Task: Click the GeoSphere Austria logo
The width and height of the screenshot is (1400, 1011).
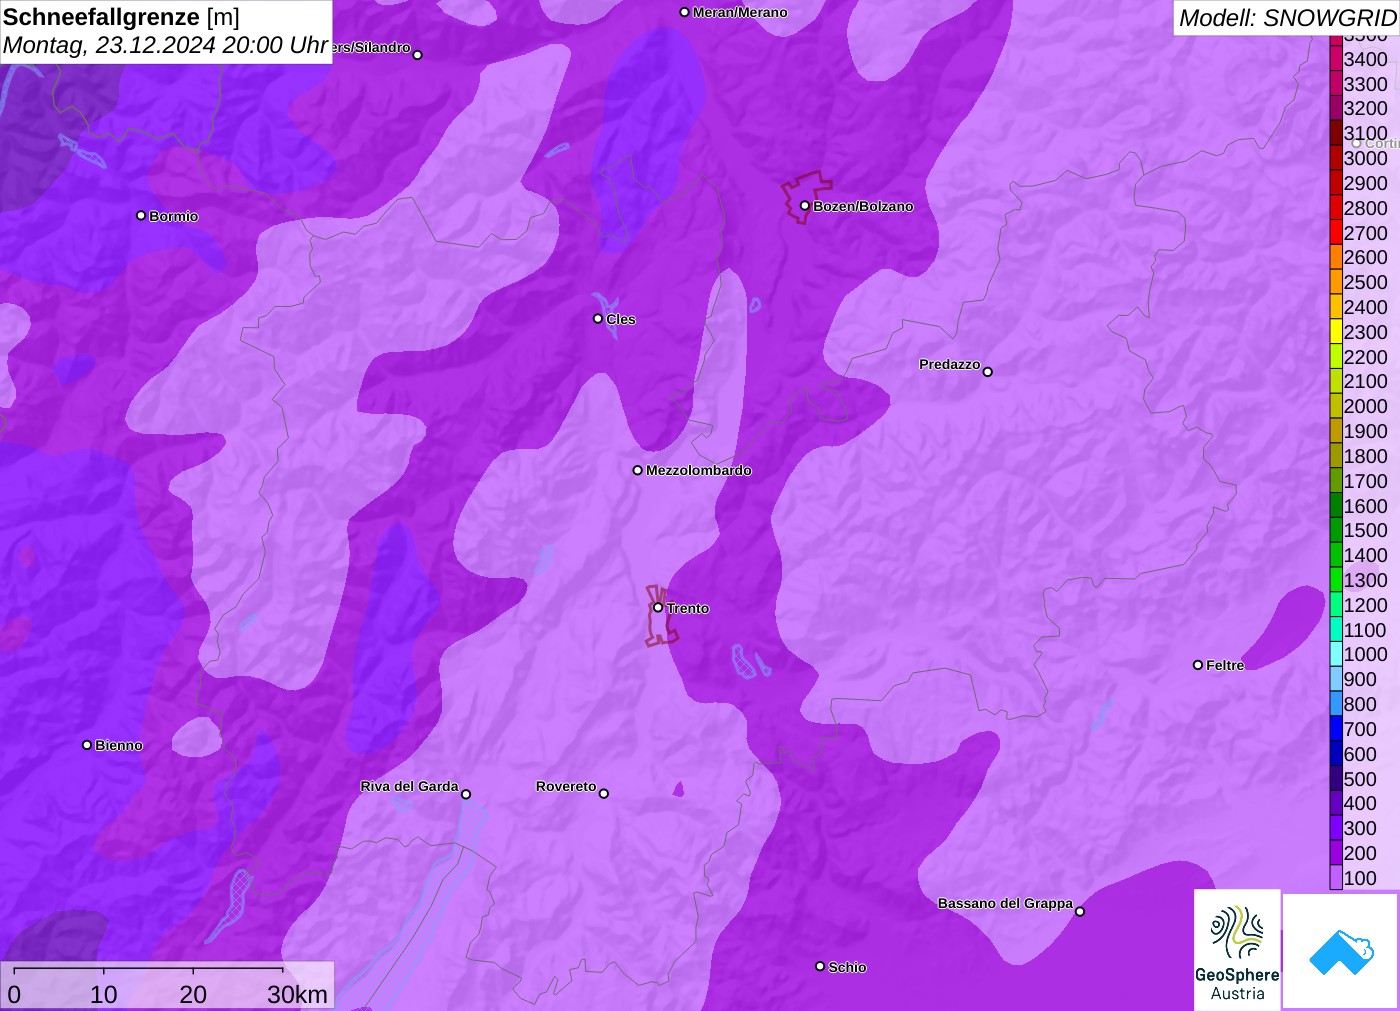Action: tap(1237, 950)
